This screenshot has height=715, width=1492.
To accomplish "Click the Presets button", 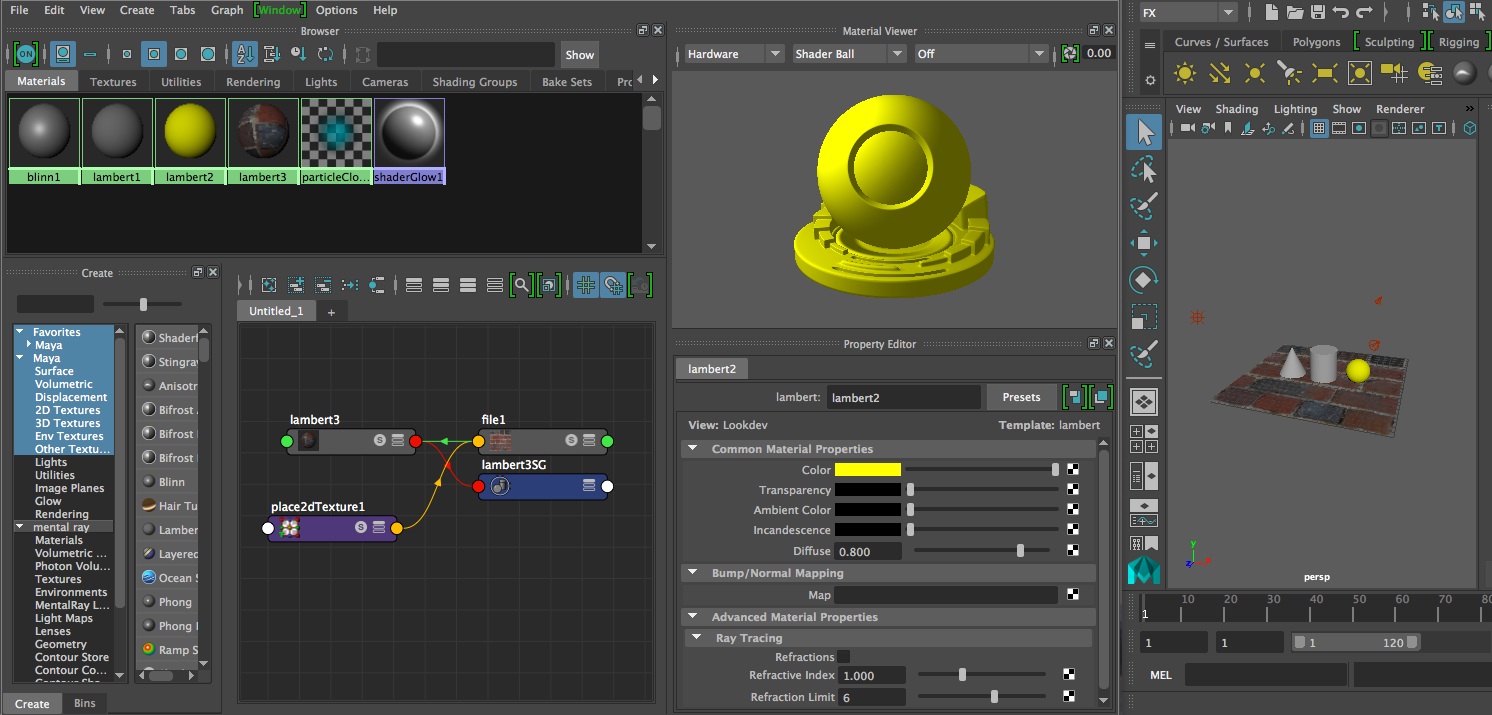I will click(x=1021, y=397).
